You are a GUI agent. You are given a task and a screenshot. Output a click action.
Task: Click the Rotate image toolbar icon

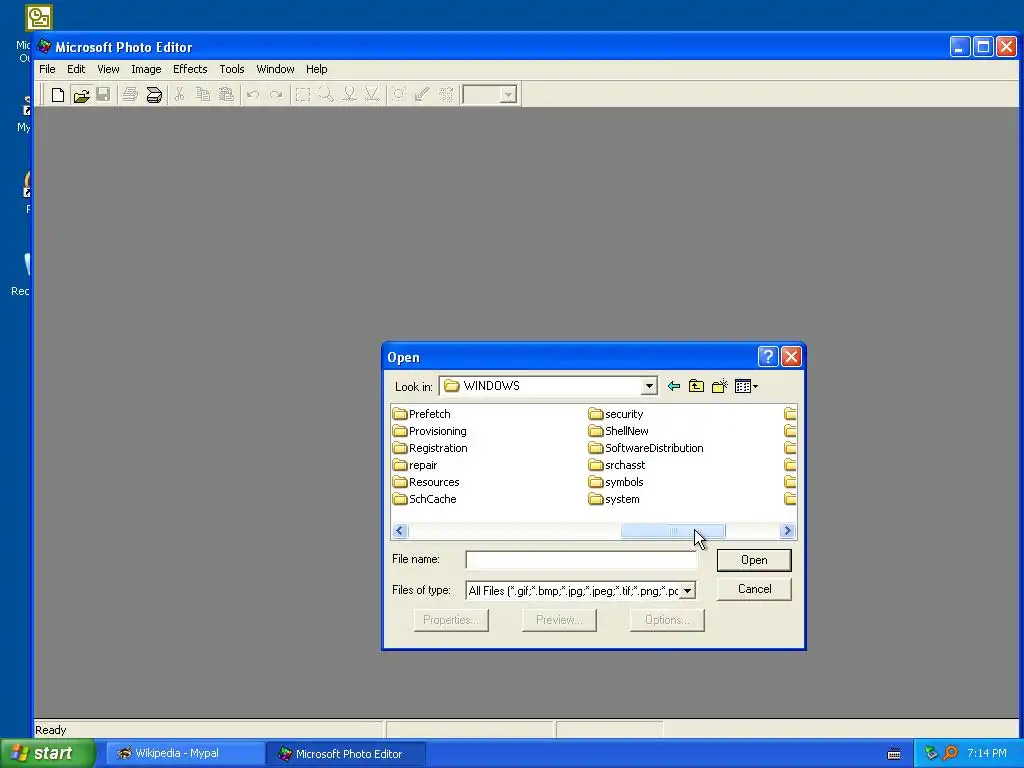click(446, 95)
